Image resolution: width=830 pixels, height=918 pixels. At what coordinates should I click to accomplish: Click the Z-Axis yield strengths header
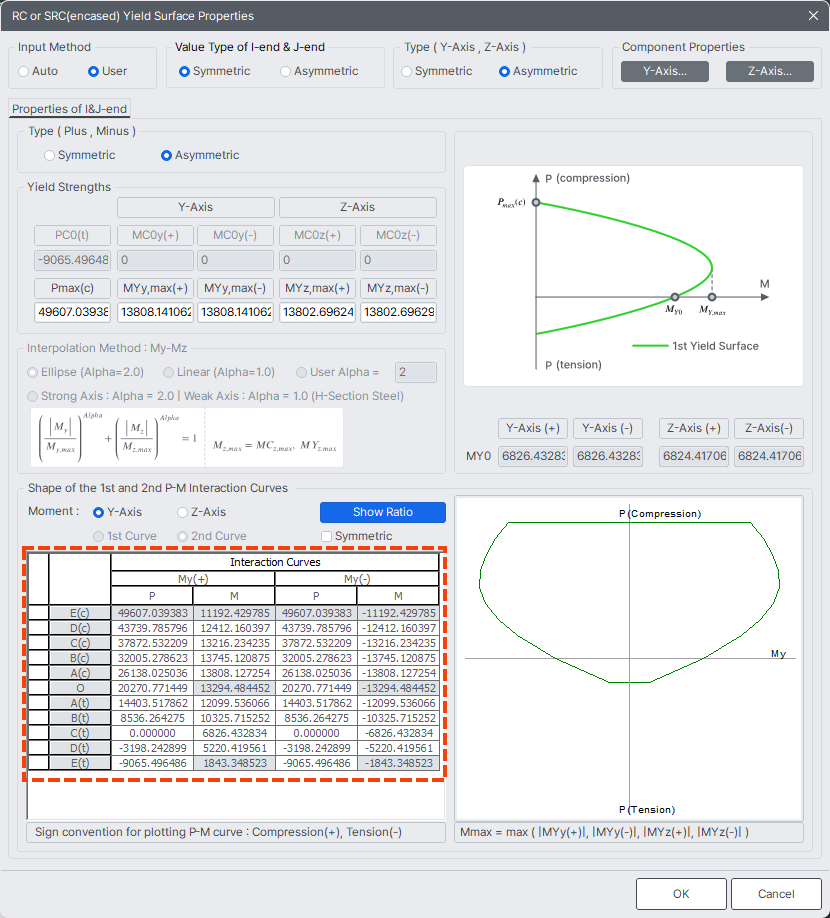coord(358,207)
